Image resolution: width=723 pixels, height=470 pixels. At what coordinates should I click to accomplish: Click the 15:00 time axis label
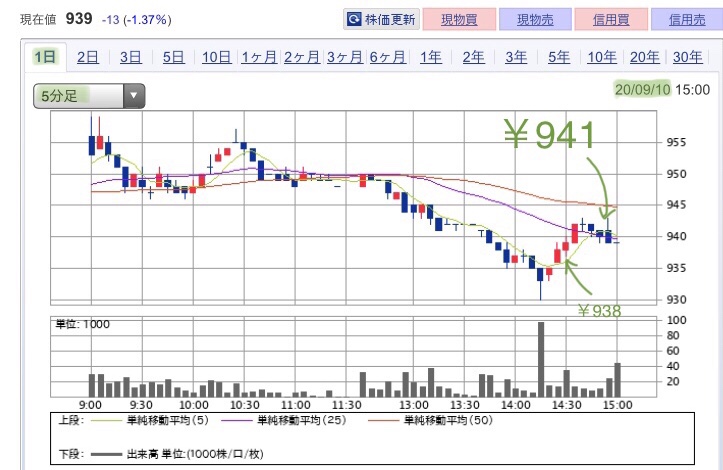pyautogui.click(x=618, y=405)
